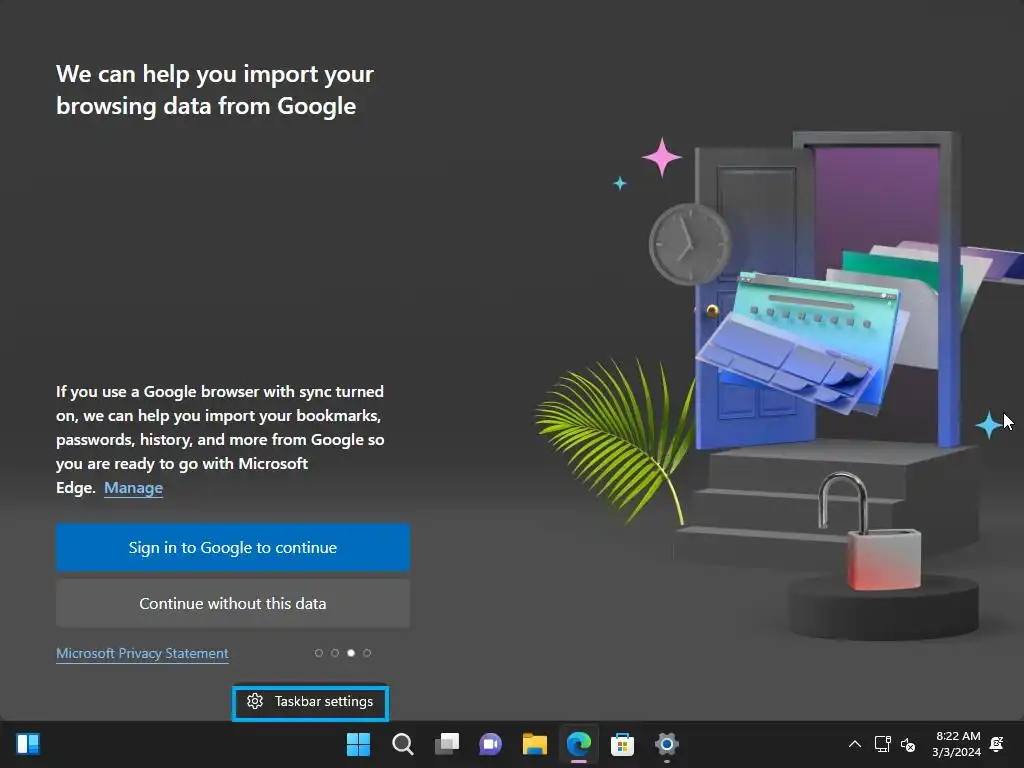1024x768 pixels.
Task: Show hidden system tray icons
Action: tap(854, 744)
